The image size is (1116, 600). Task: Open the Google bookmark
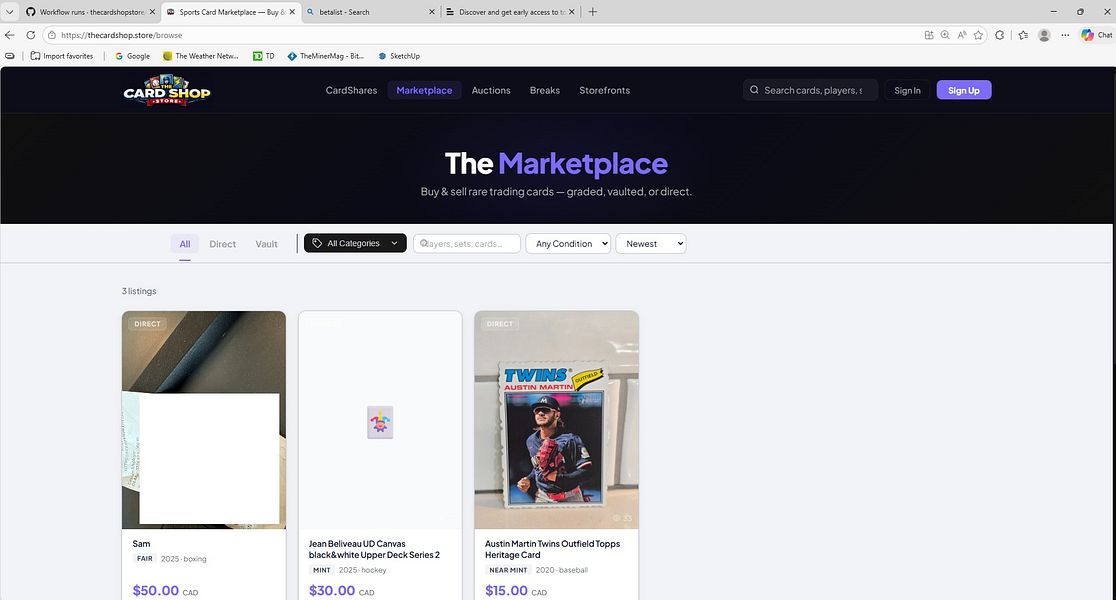132,56
